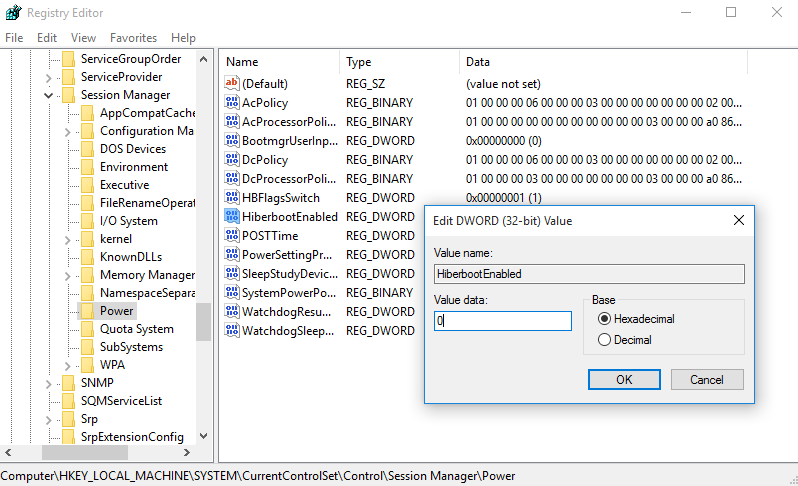This screenshot has height=486, width=798.
Task: Click the SNMP folder icon
Action: [x=68, y=383]
